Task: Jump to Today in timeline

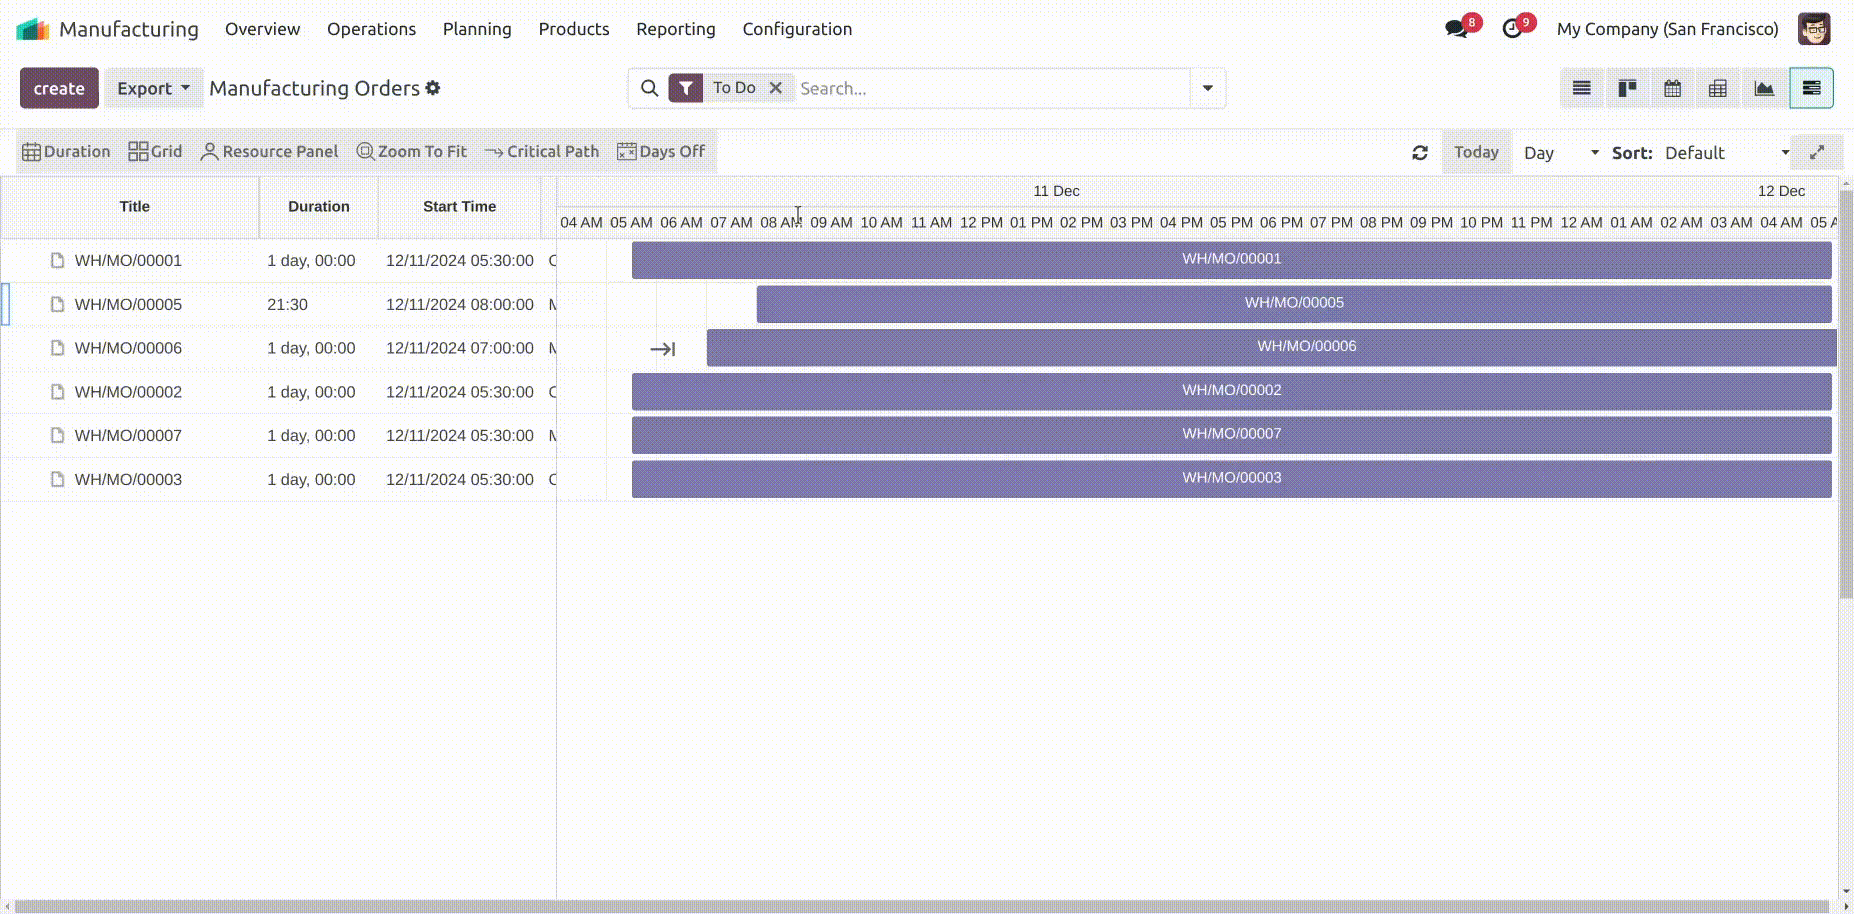Action: [1476, 152]
